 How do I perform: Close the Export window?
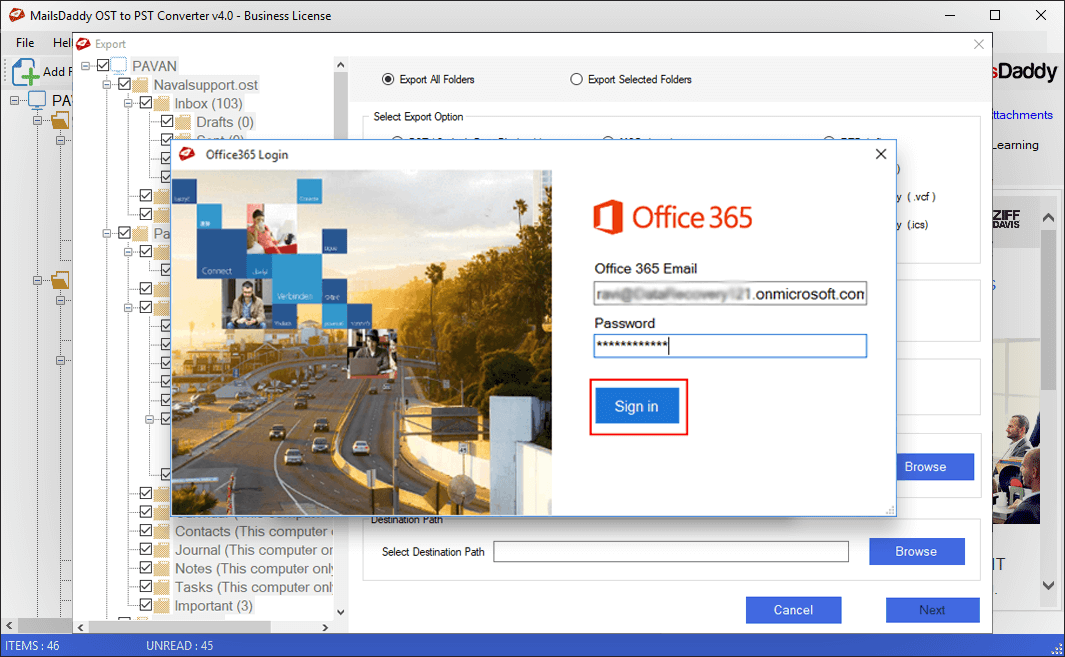(979, 44)
